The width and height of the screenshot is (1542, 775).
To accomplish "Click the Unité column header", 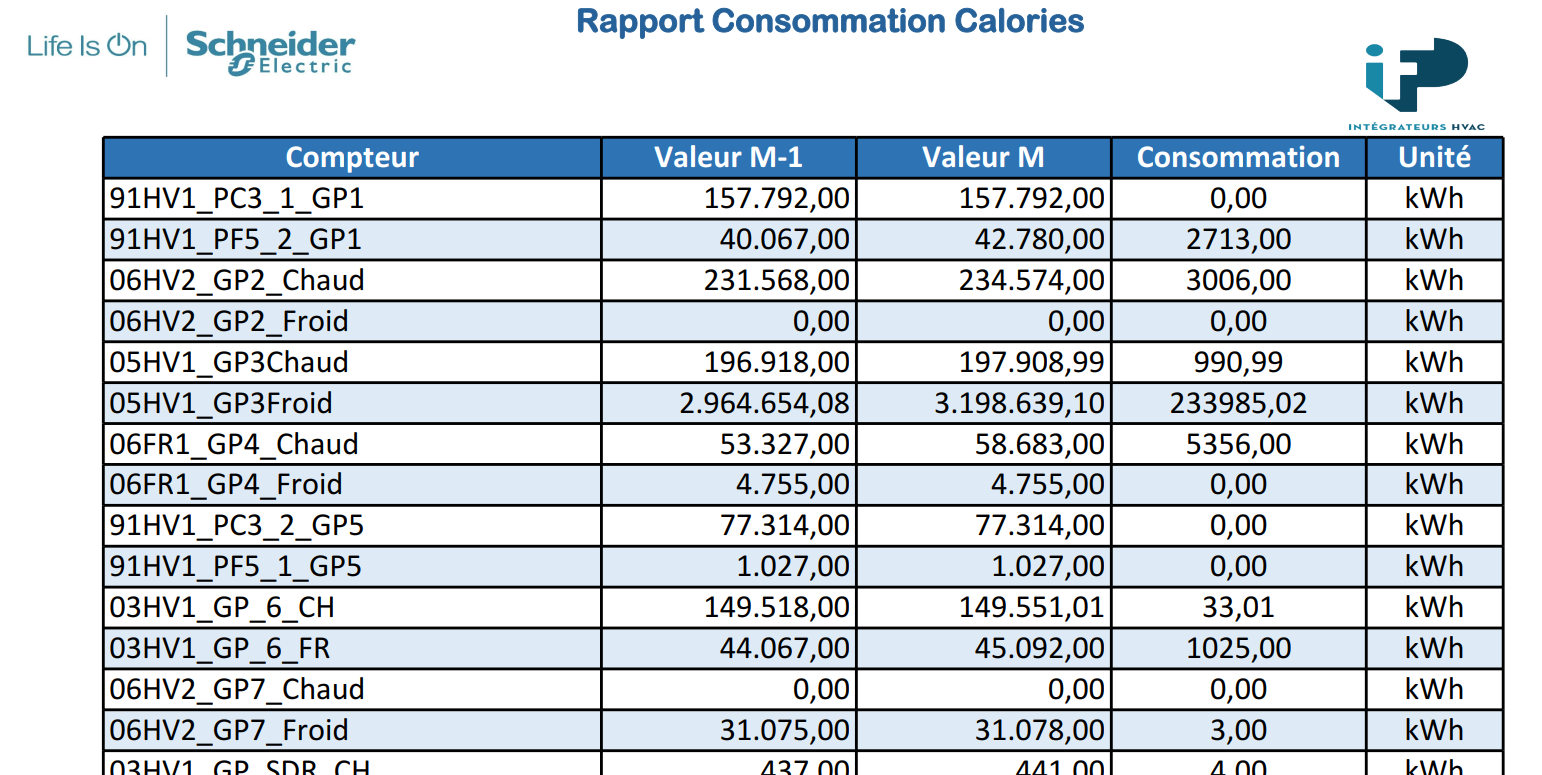I will click(1435, 158).
